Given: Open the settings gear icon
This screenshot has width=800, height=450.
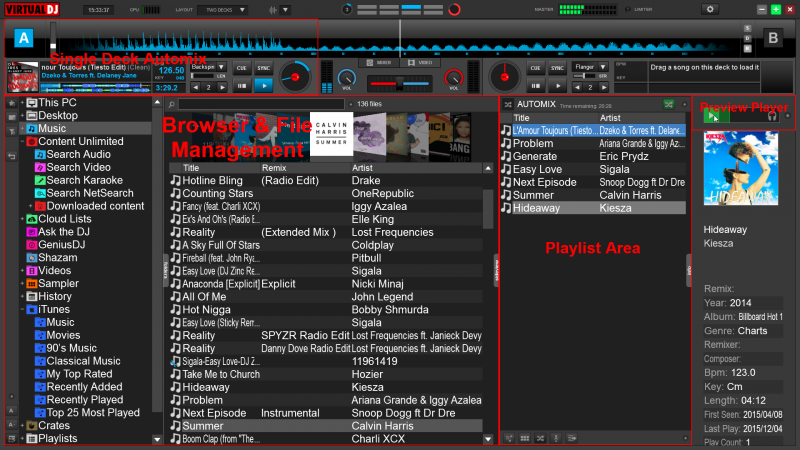Looking at the screenshot, I should (710, 9).
